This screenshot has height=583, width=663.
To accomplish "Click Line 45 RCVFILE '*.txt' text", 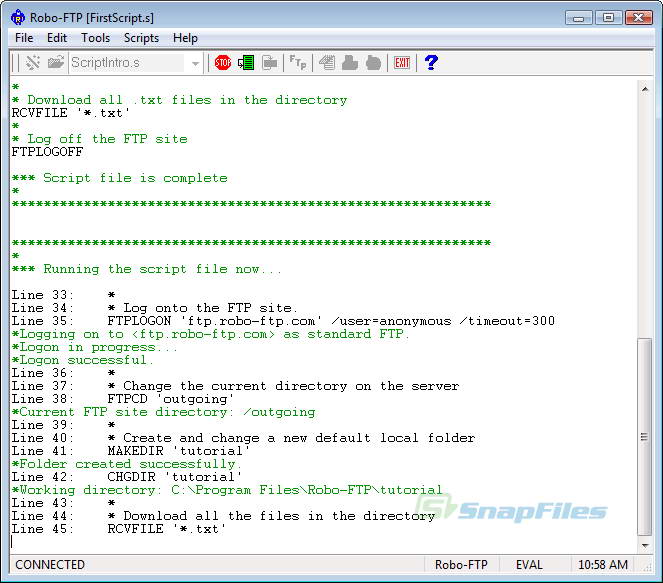I will pyautogui.click(x=167, y=529).
